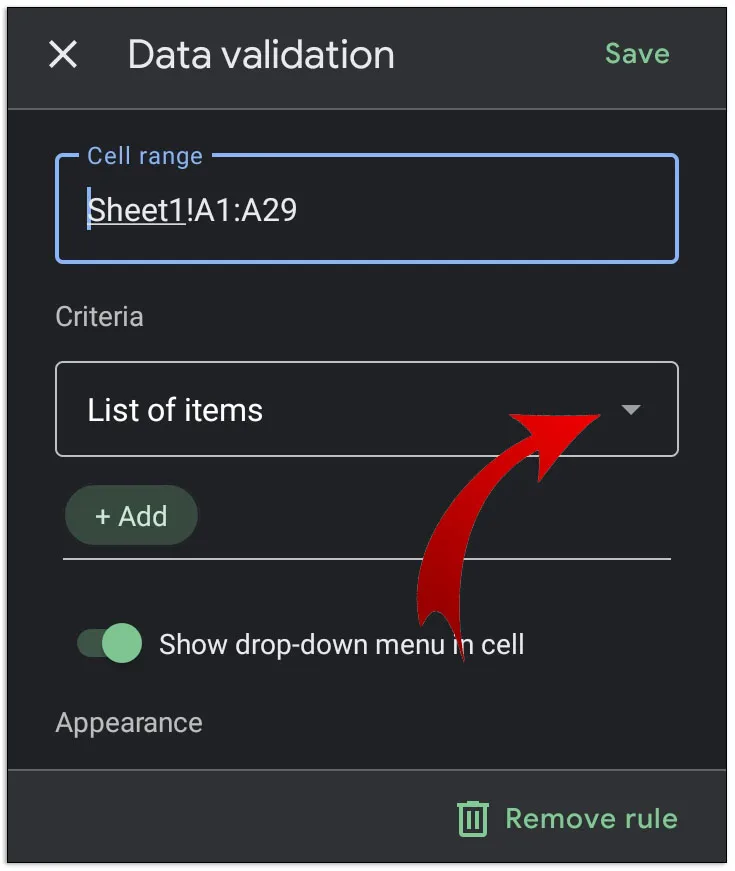735x871 pixels.
Task: Click the Remove rule text
Action: click(x=591, y=819)
